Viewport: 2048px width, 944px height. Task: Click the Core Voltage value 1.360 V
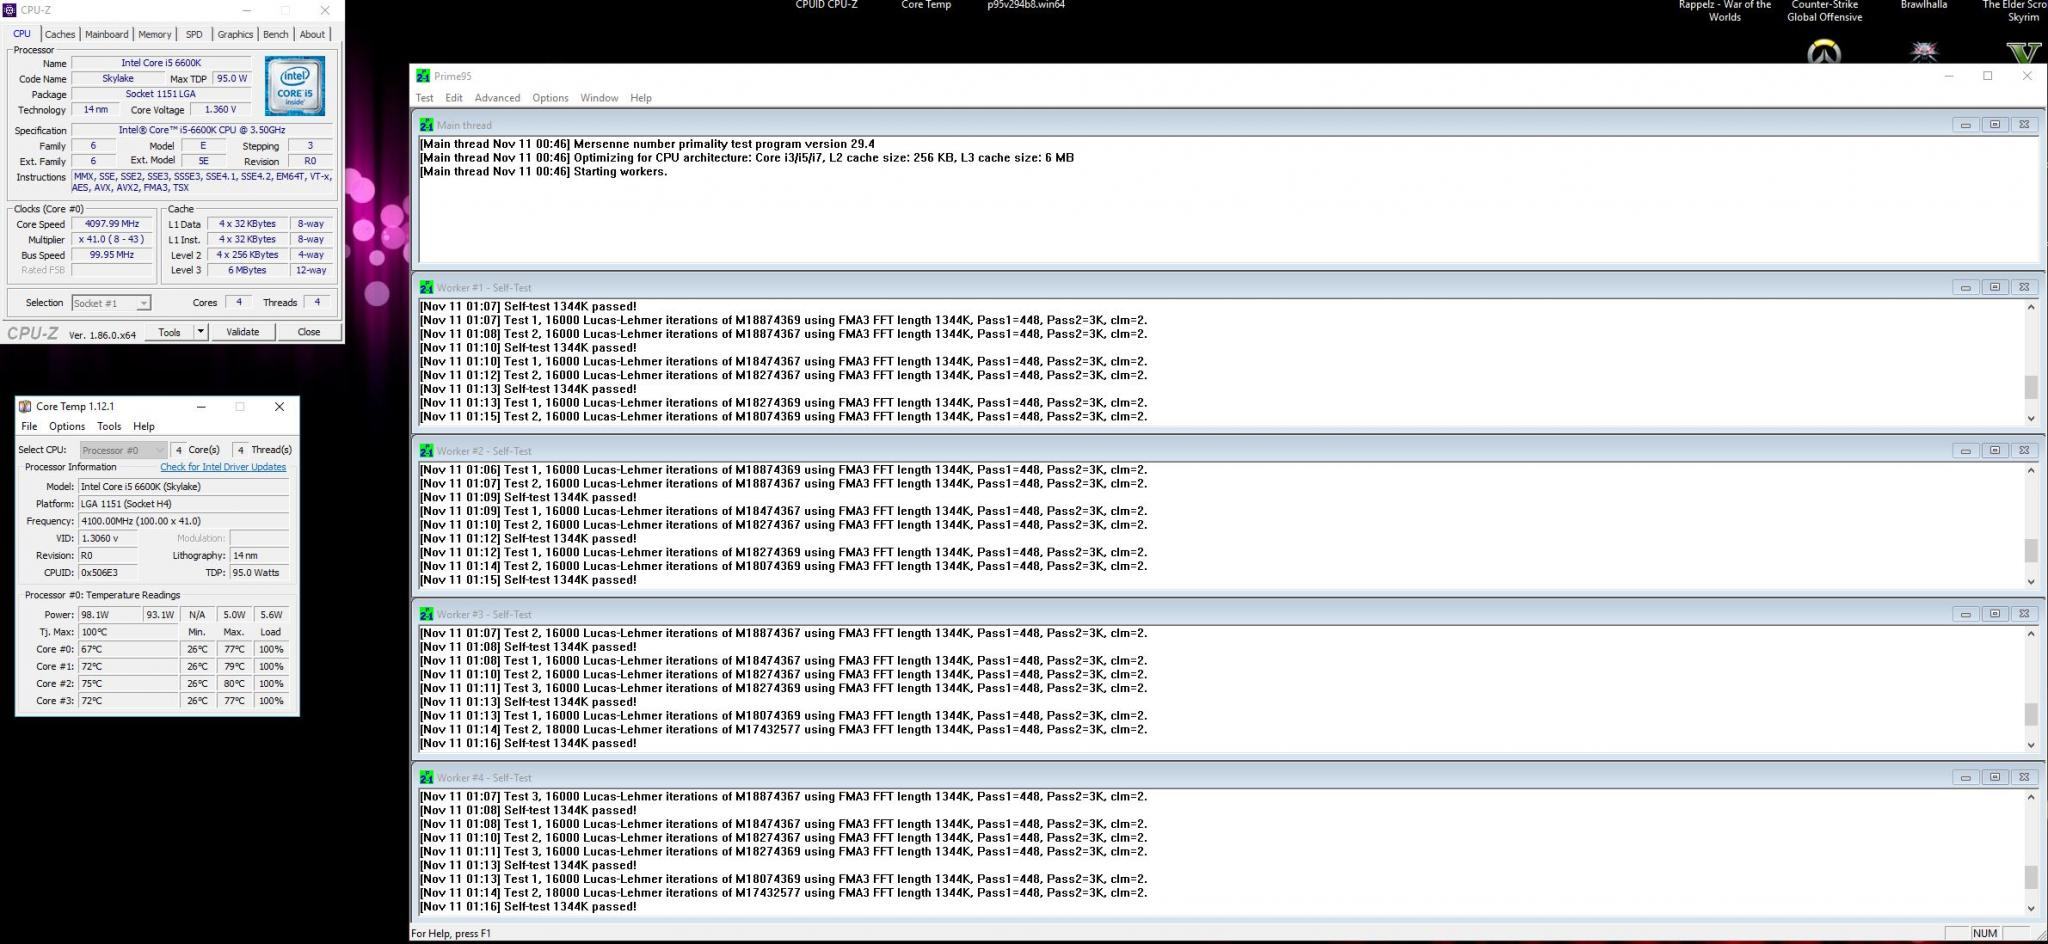click(221, 110)
